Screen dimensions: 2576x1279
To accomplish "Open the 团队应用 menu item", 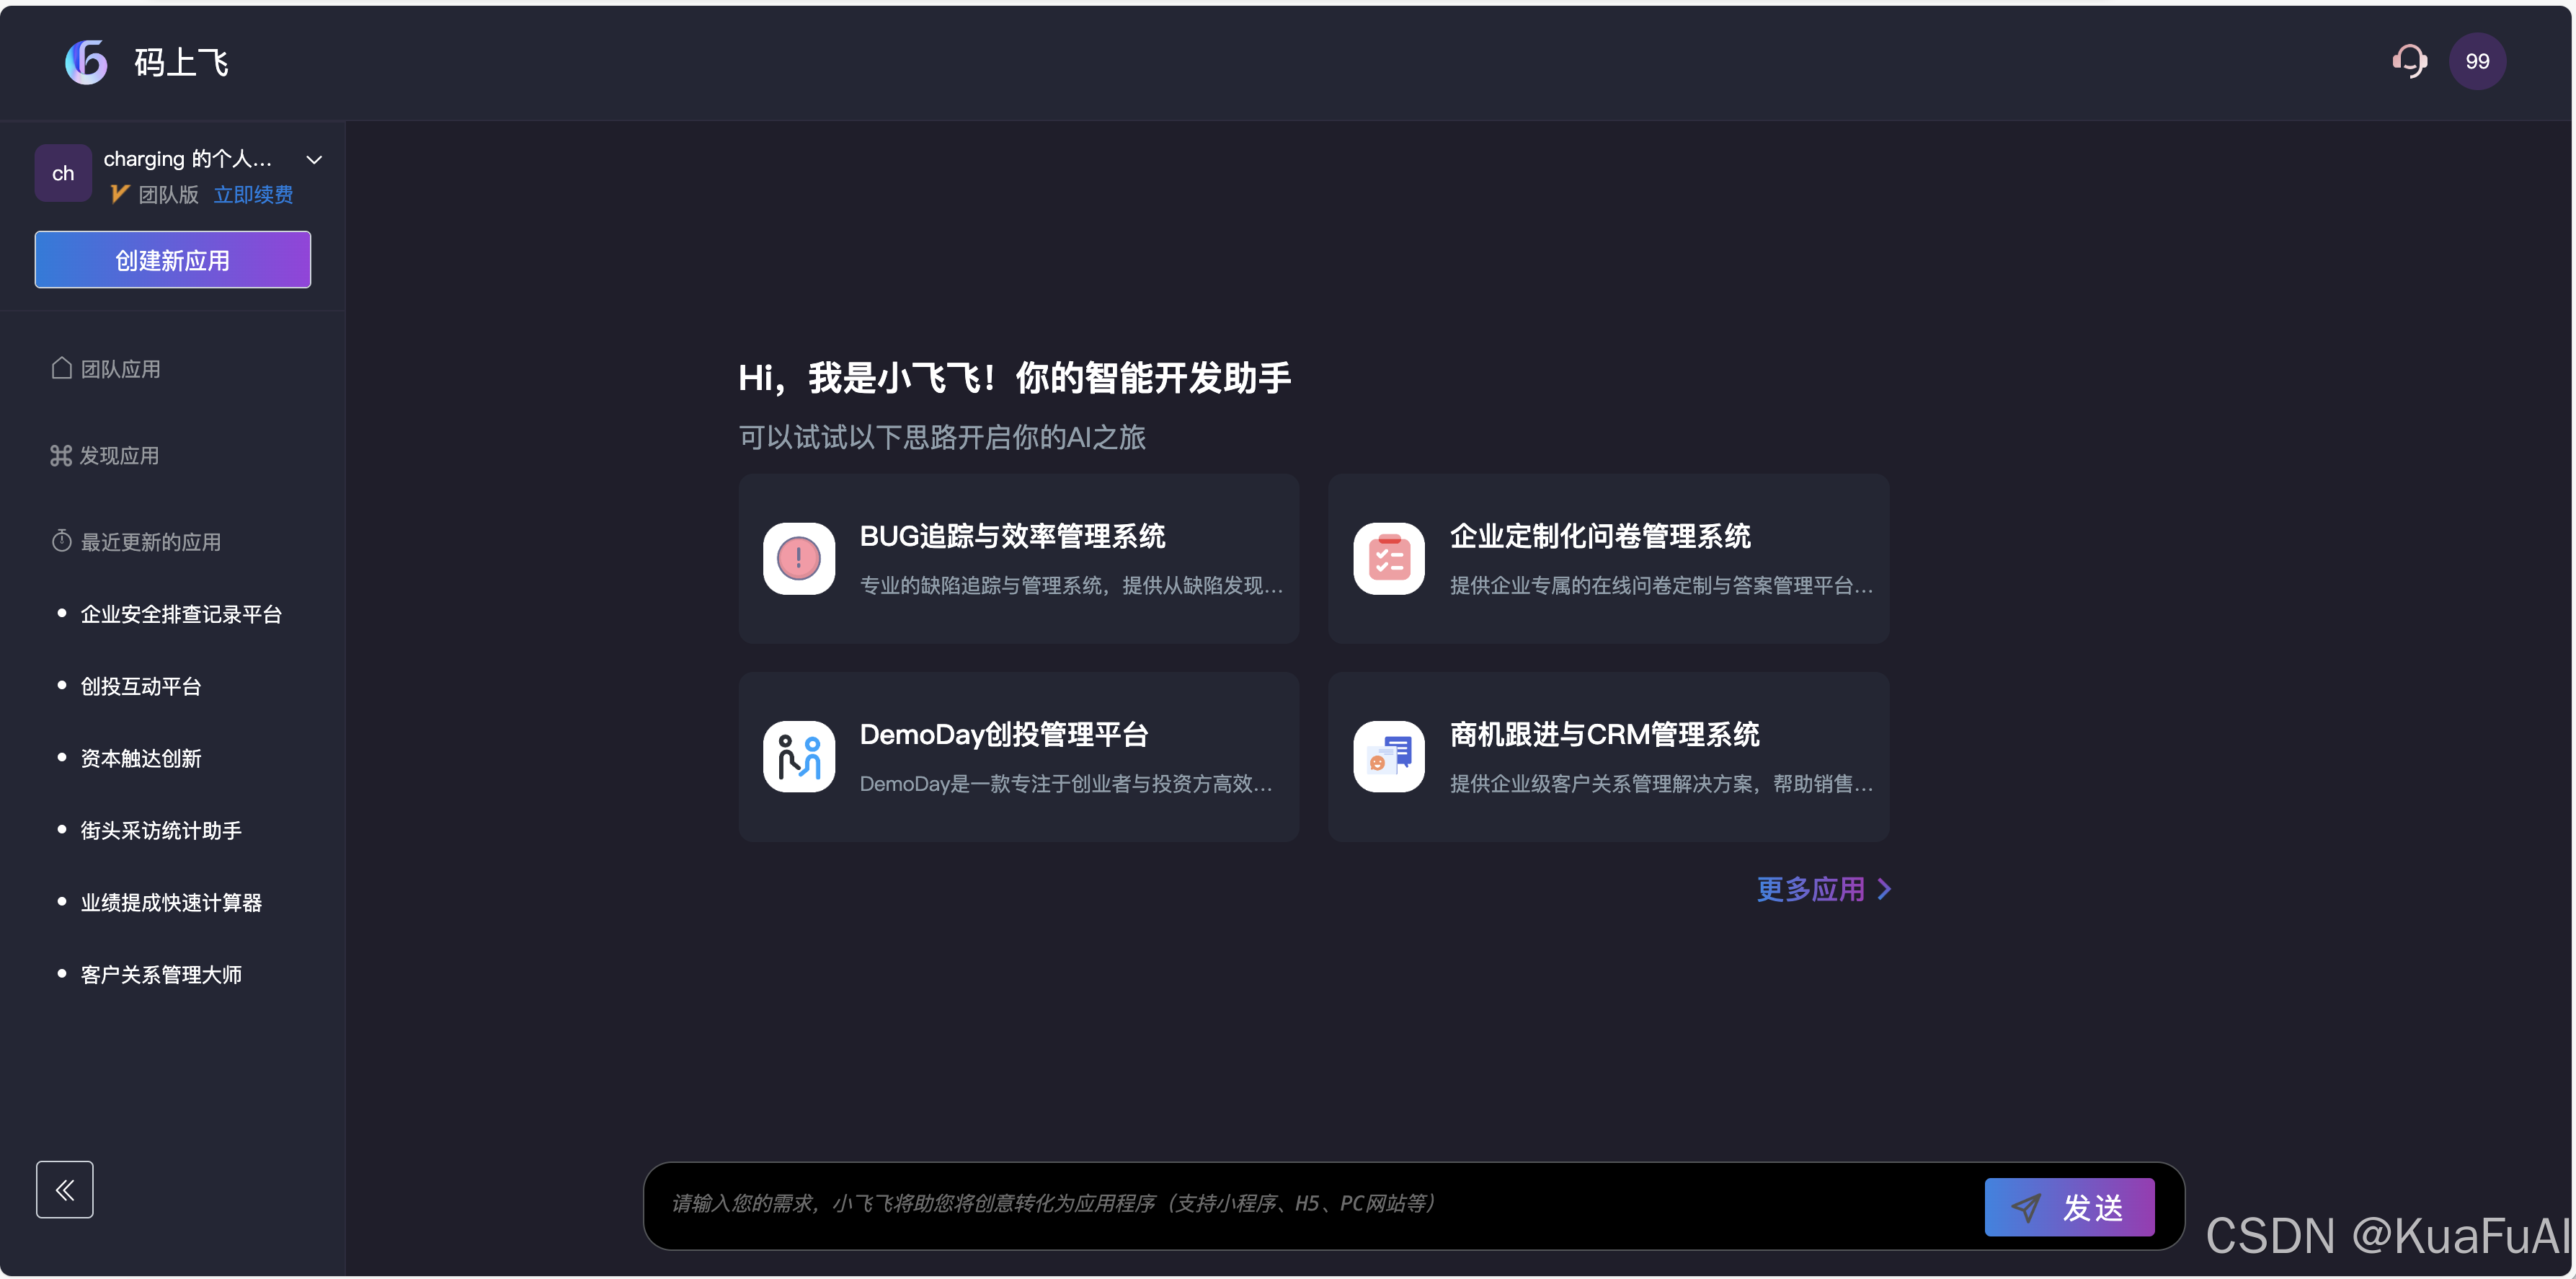I will point(120,369).
